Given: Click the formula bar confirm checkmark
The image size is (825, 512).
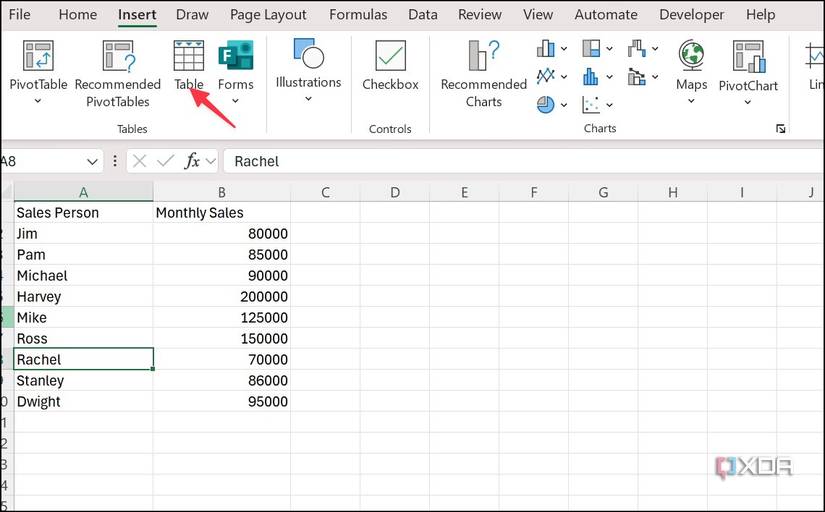Looking at the screenshot, I should click(x=166, y=161).
